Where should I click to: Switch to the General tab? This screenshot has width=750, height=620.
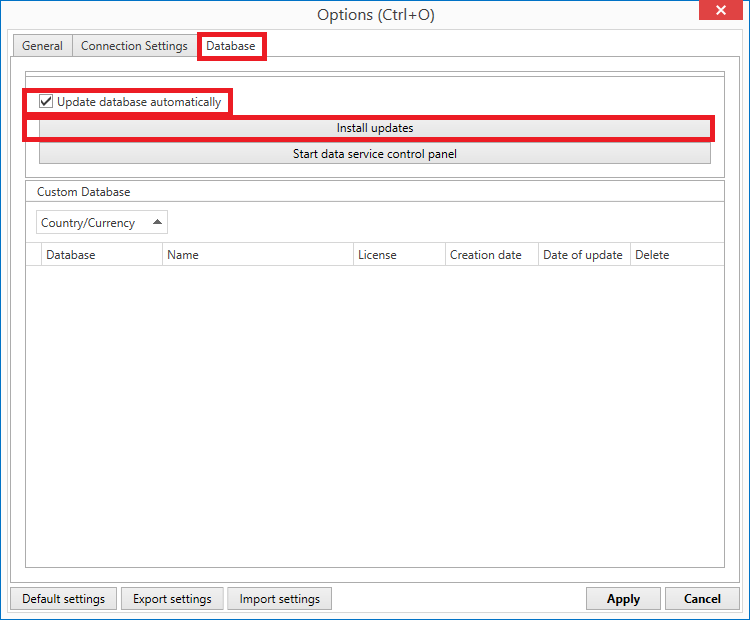click(42, 46)
